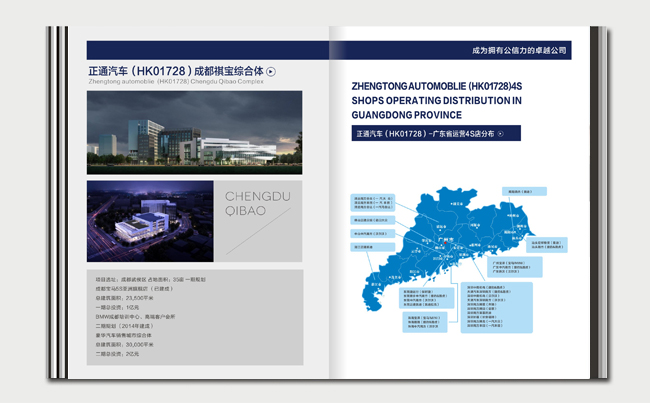The width and height of the screenshot is (650, 403).
Task: Click the Zhengtong automobile English subtitle
Action: click(174, 83)
